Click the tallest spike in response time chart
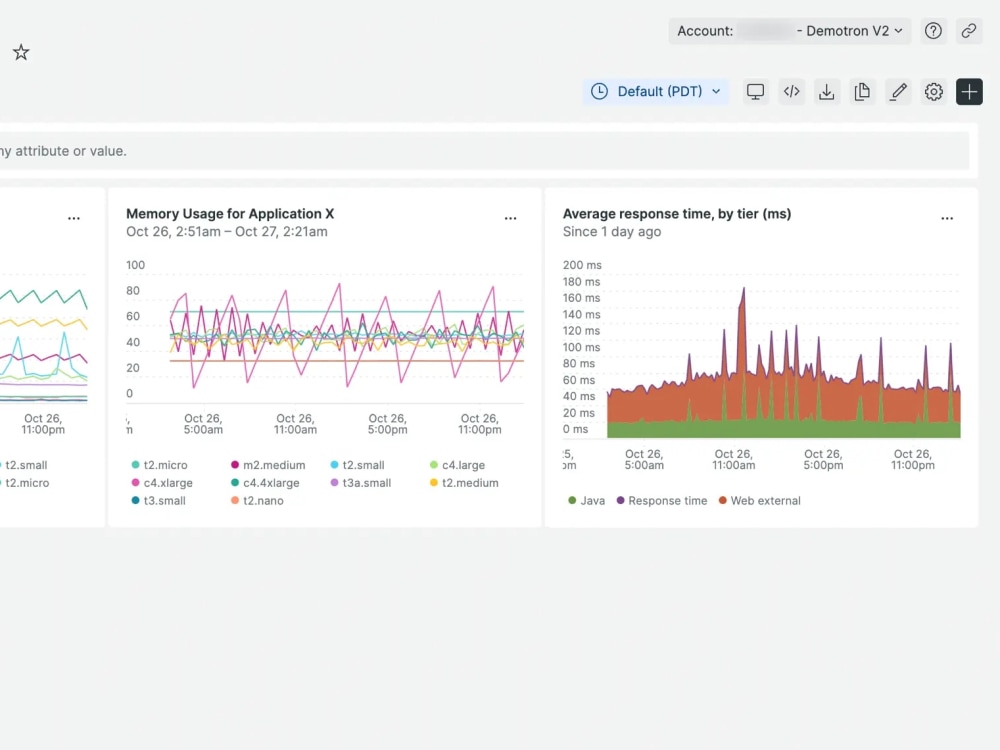The width and height of the screenshot is (1000, 750). pos(743,291)
